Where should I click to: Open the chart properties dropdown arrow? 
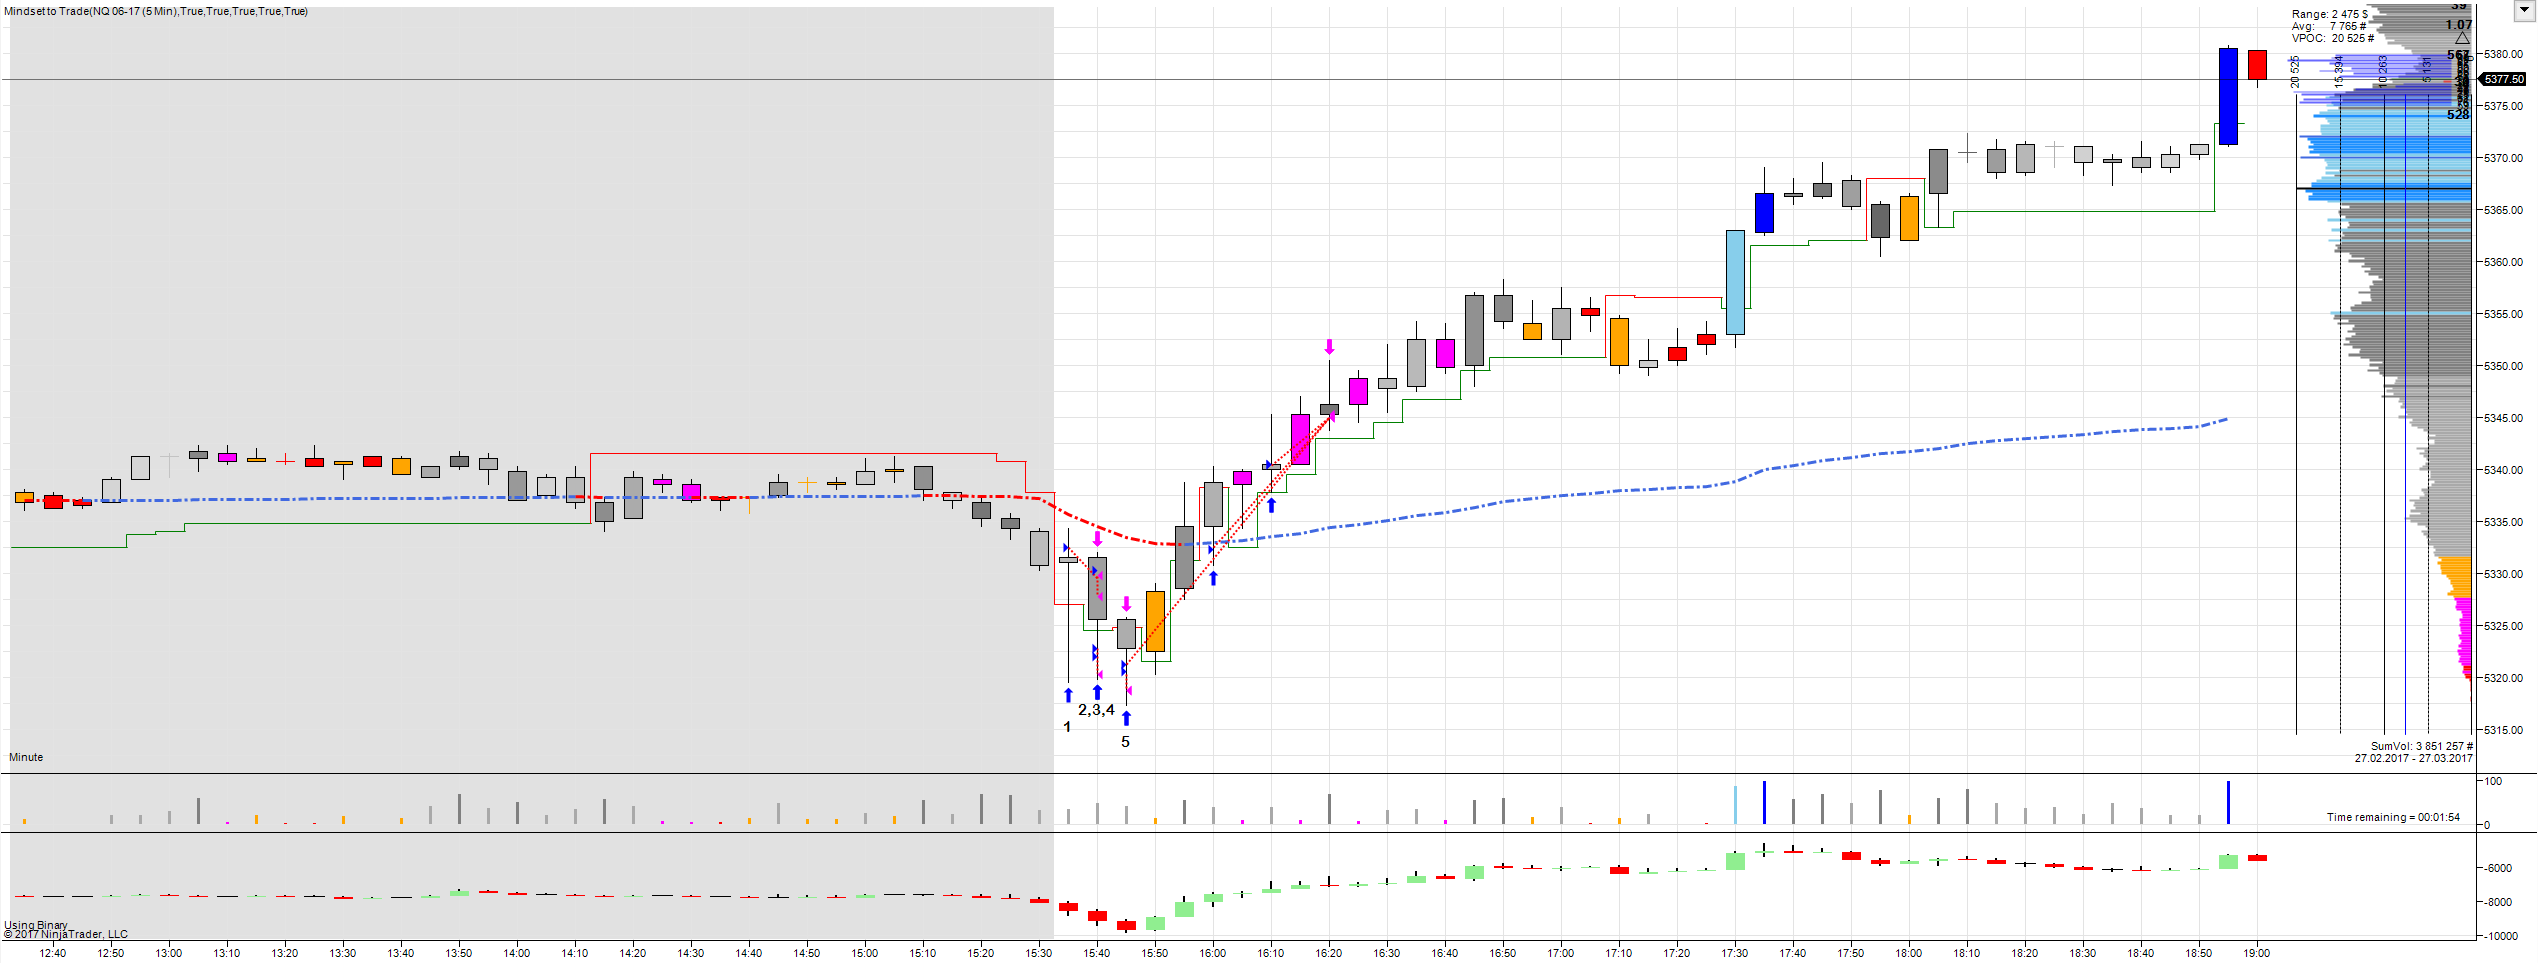pos(2522,11)
